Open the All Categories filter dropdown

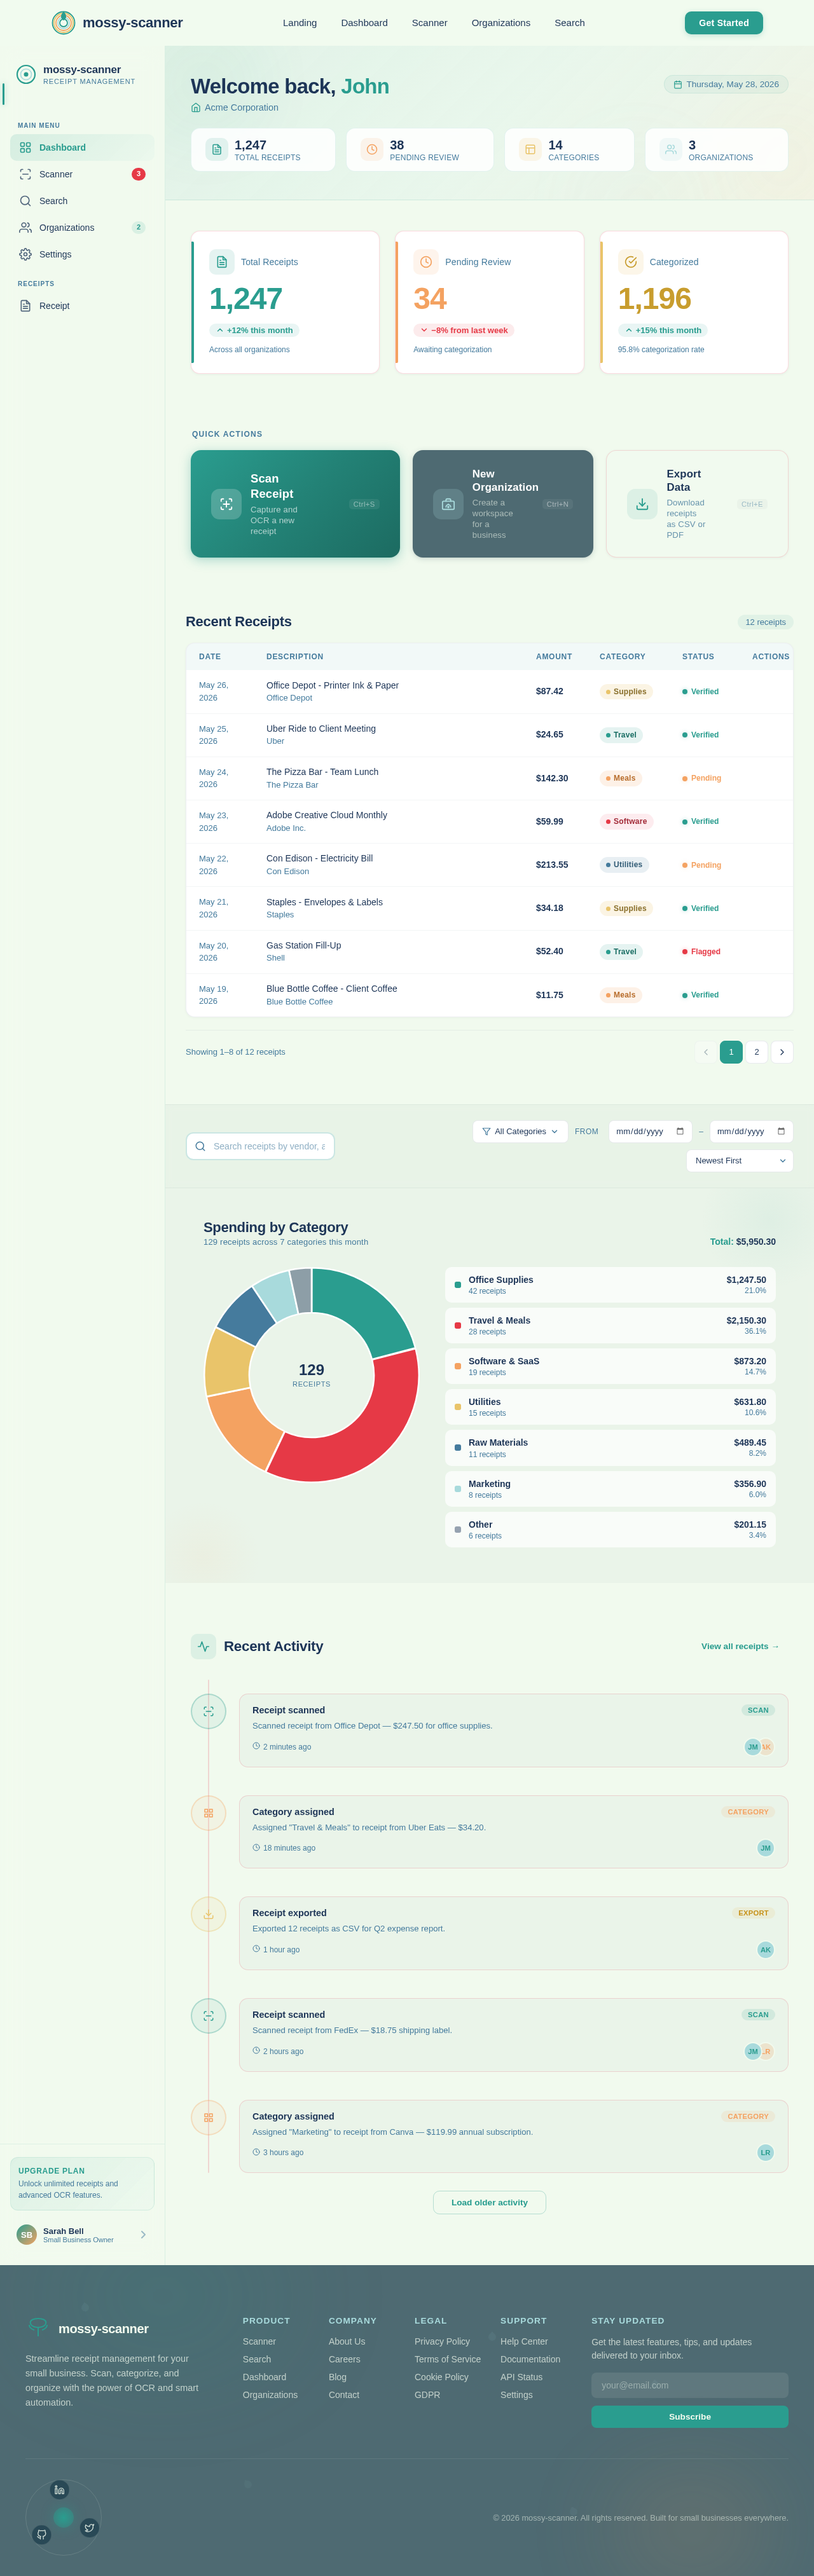[520, 1131]
